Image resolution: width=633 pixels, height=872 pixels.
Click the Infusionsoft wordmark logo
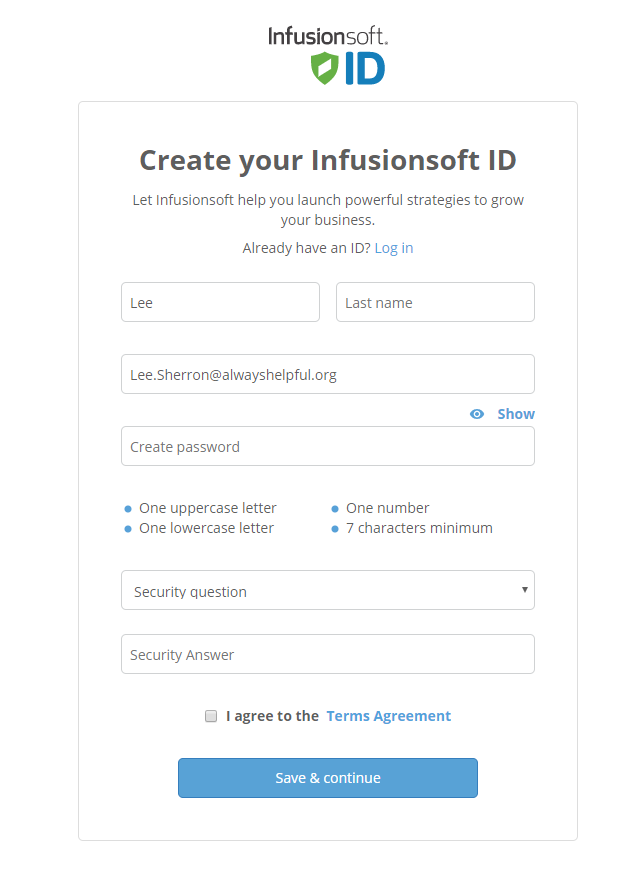[327, 36]
